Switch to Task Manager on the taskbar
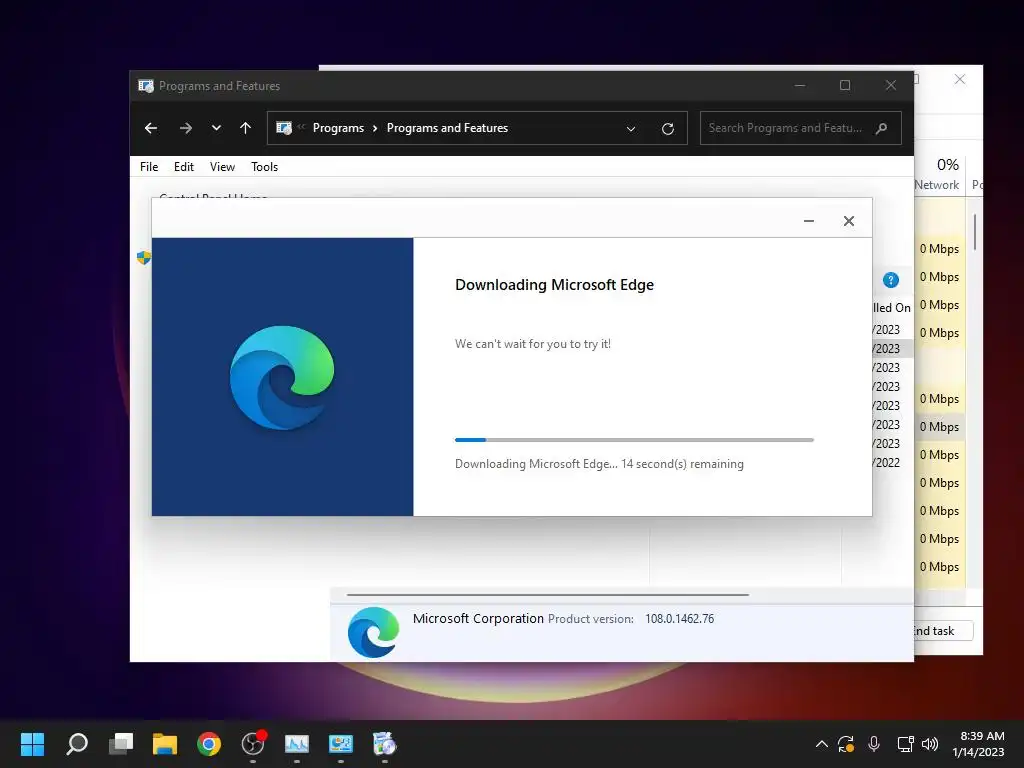Screen dimensions: 1024x768 [x=296, y=744]
